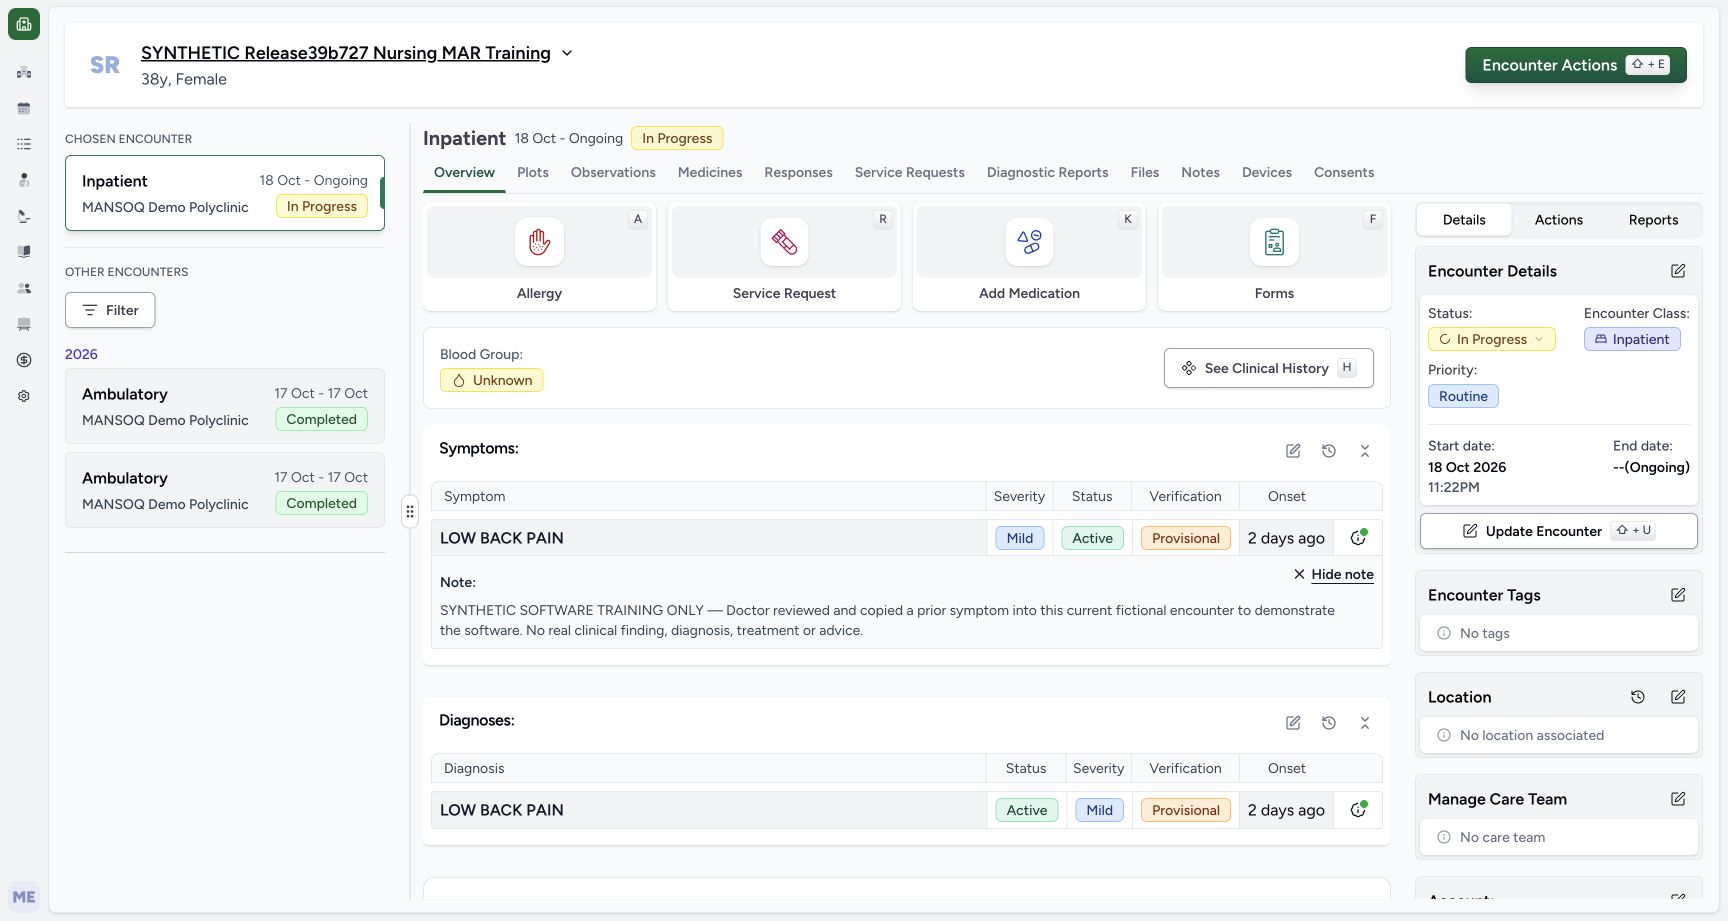This screenshot has width=1728, height=921.
Task: Edit Manage Care Team via pencil icon
Action: tap(1678, 799)
